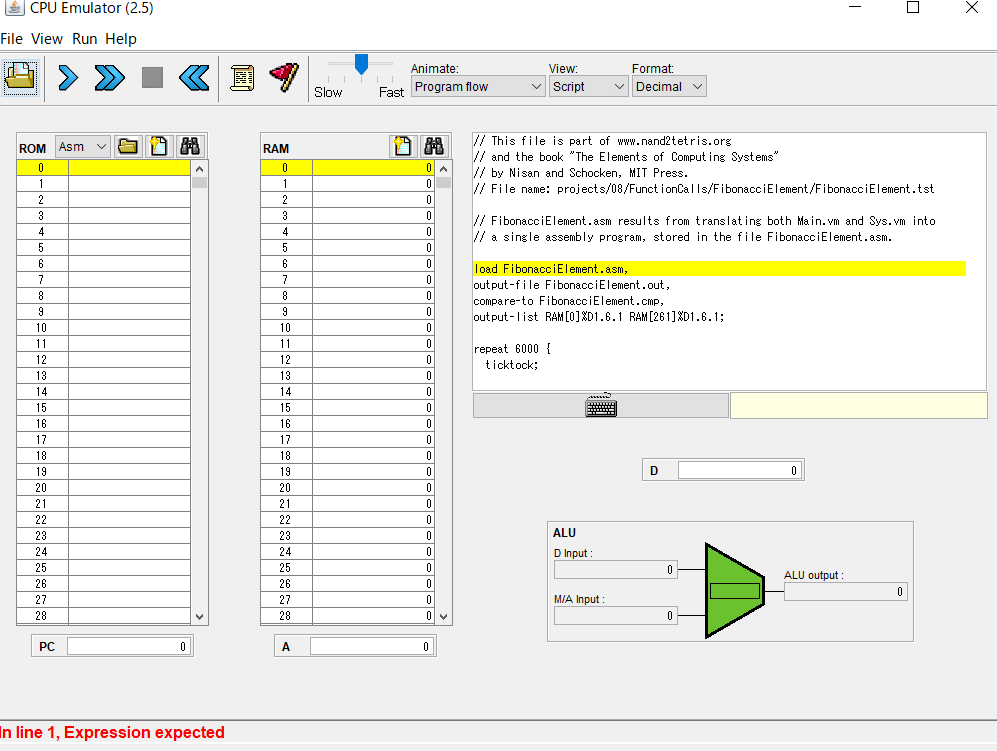Expand the View dropdown showing Script
Viewport: 997px width, 751px height.
pyautogui.click(x=588, y=87)
